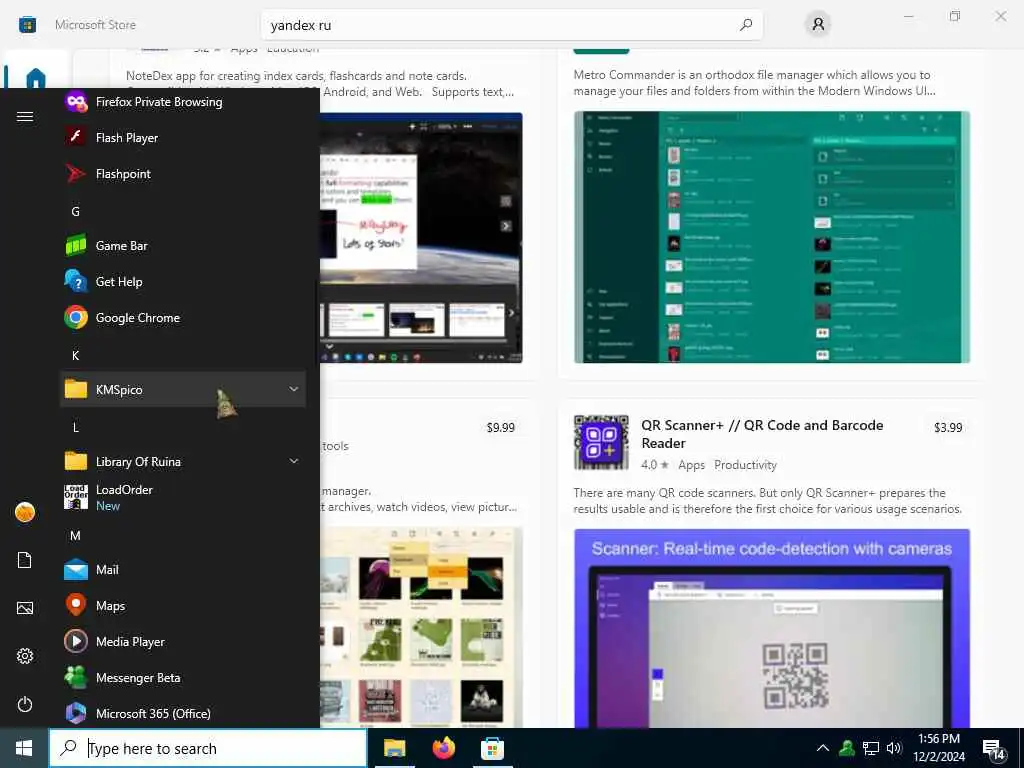This screenshot has height=768, width=1024.
Task: Open the volume tray icon
Action: [x=894, y=748]
